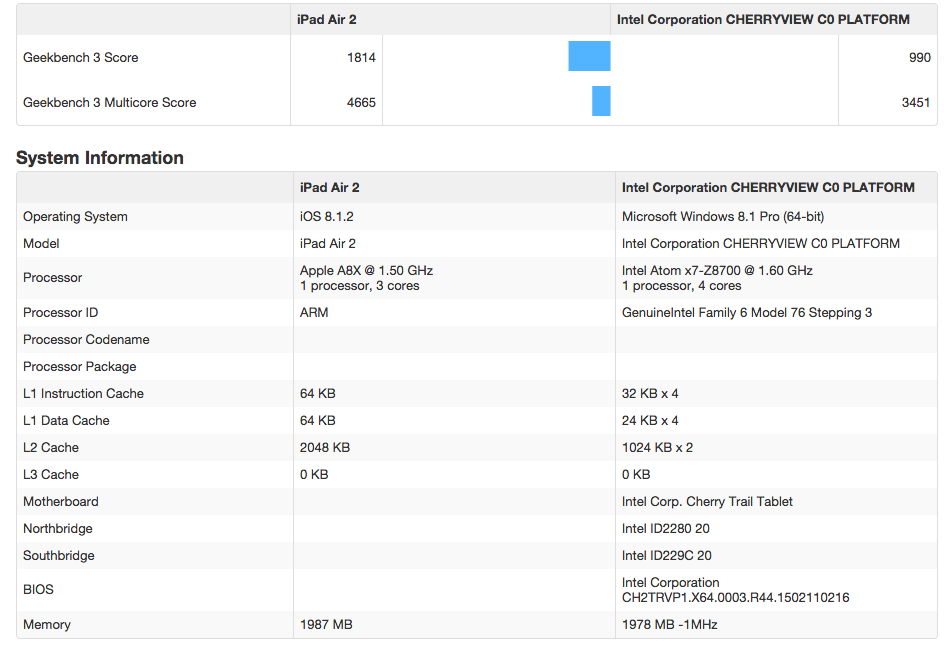
Task: Click the Geekbench 3 Multicore Score blue bar
Action: [601, 101]
